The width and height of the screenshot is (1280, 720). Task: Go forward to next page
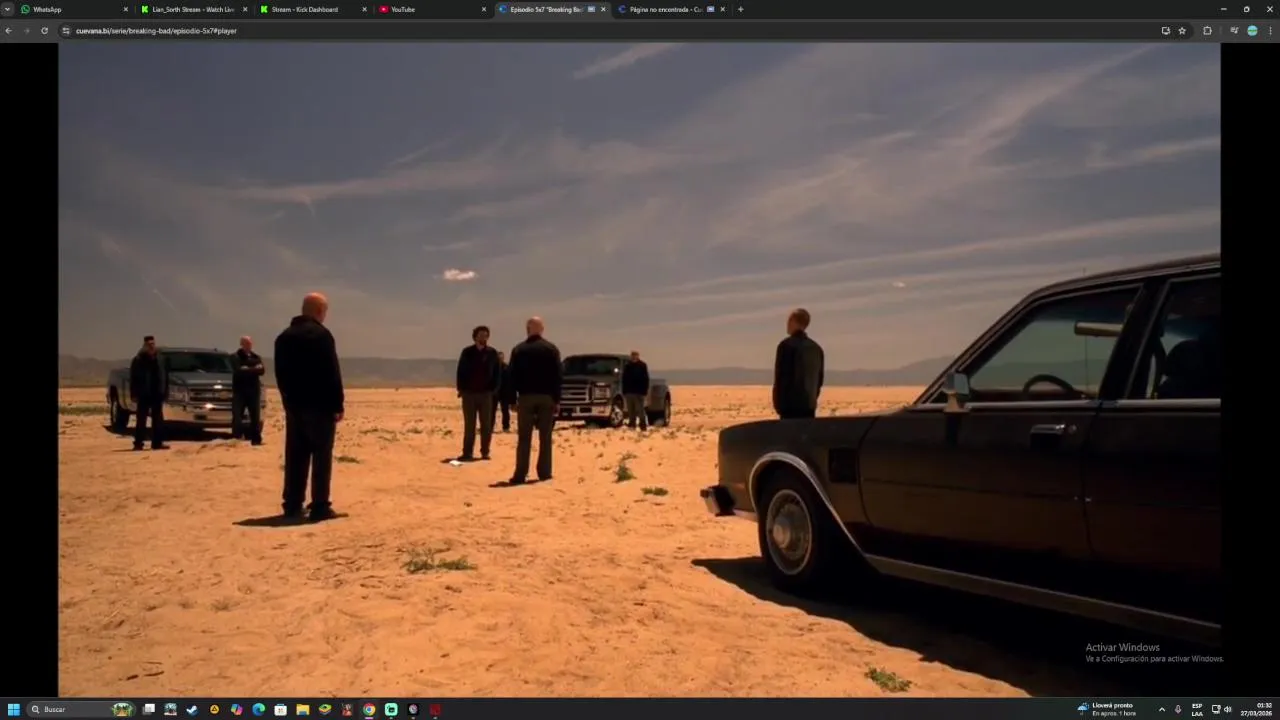point(26,31)
